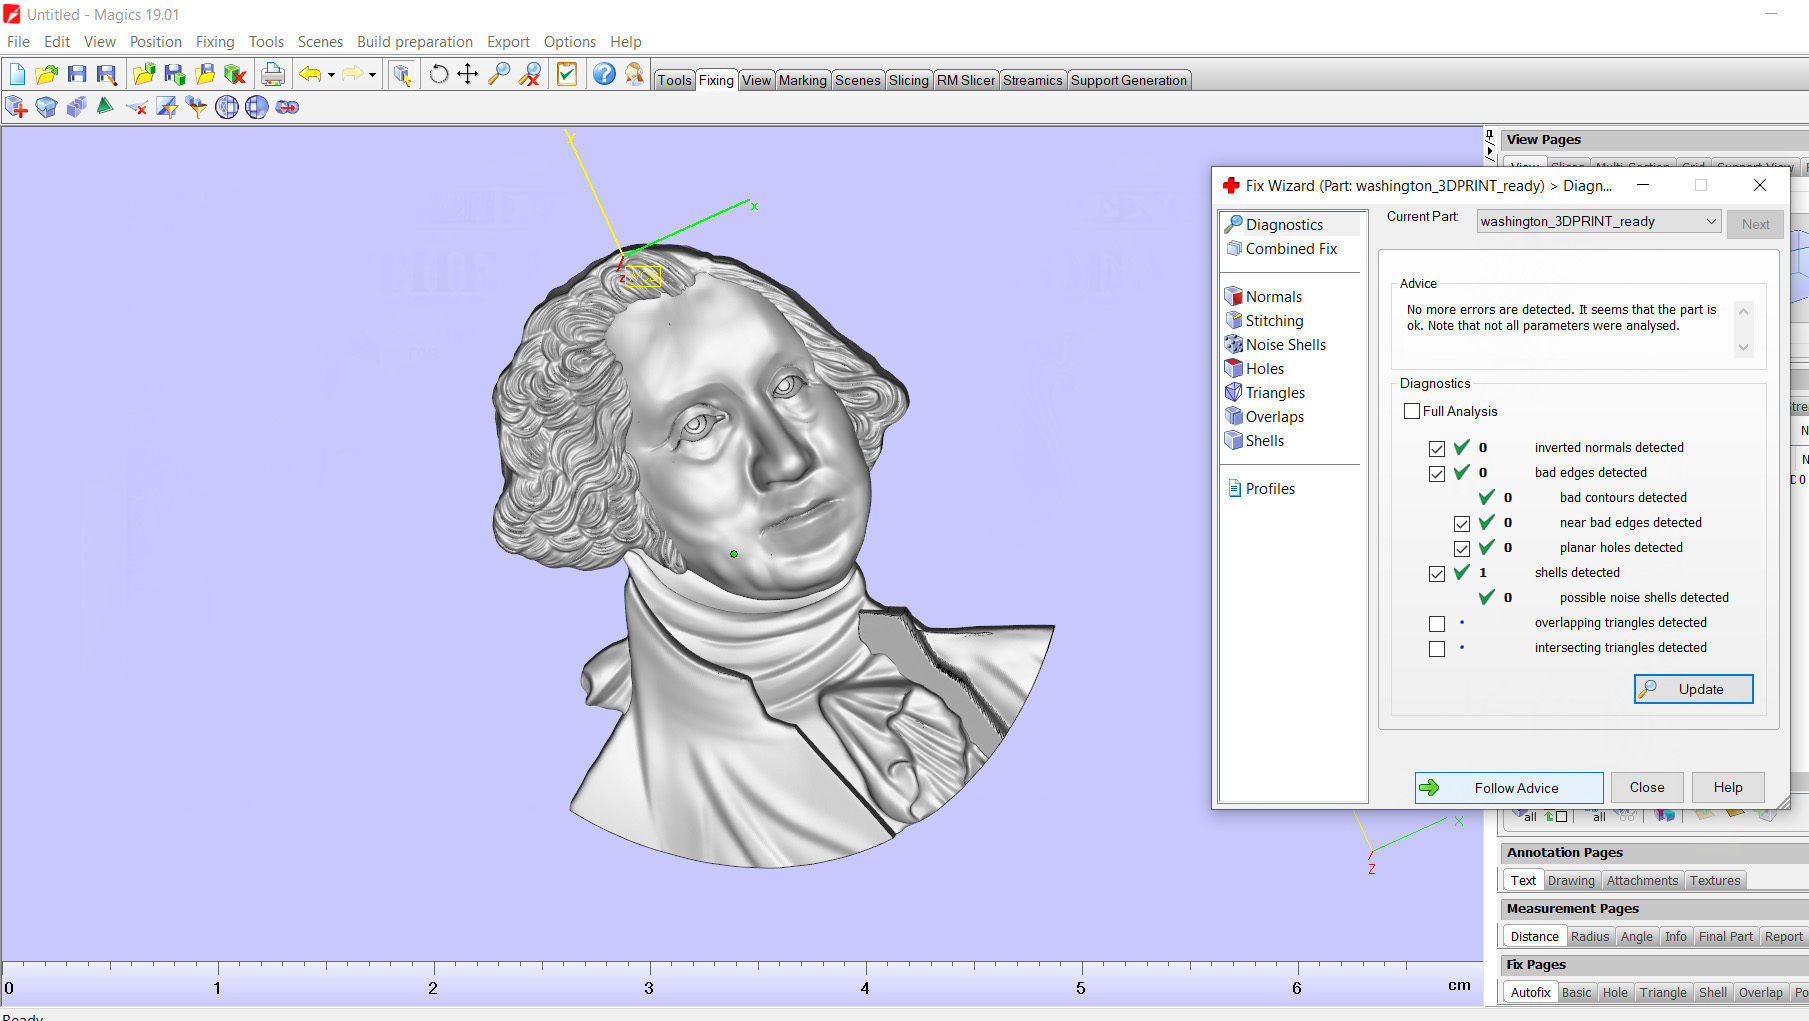
Task: Switch to the Marking toolbar tab
Action: 802,80
